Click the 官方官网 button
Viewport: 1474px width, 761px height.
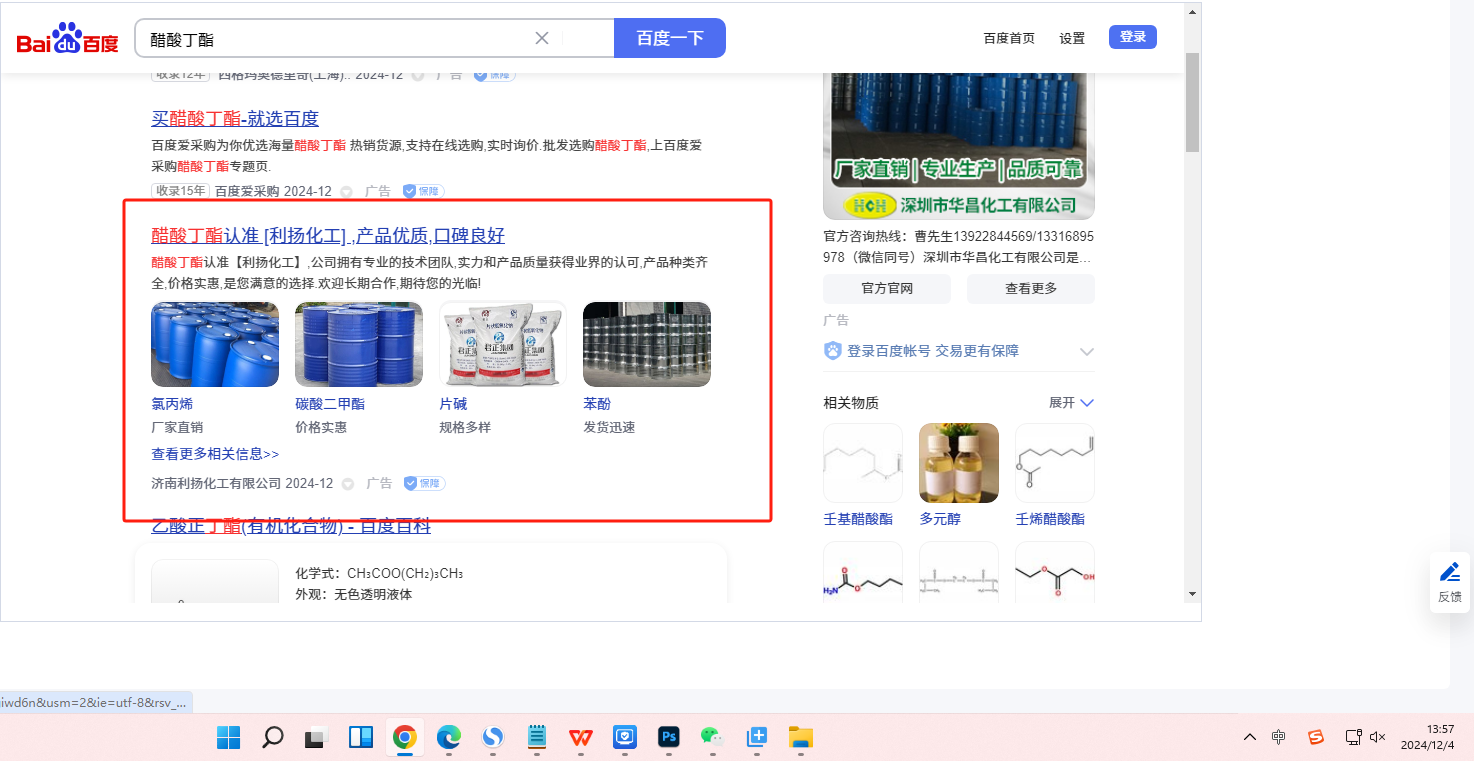(887, 288)
